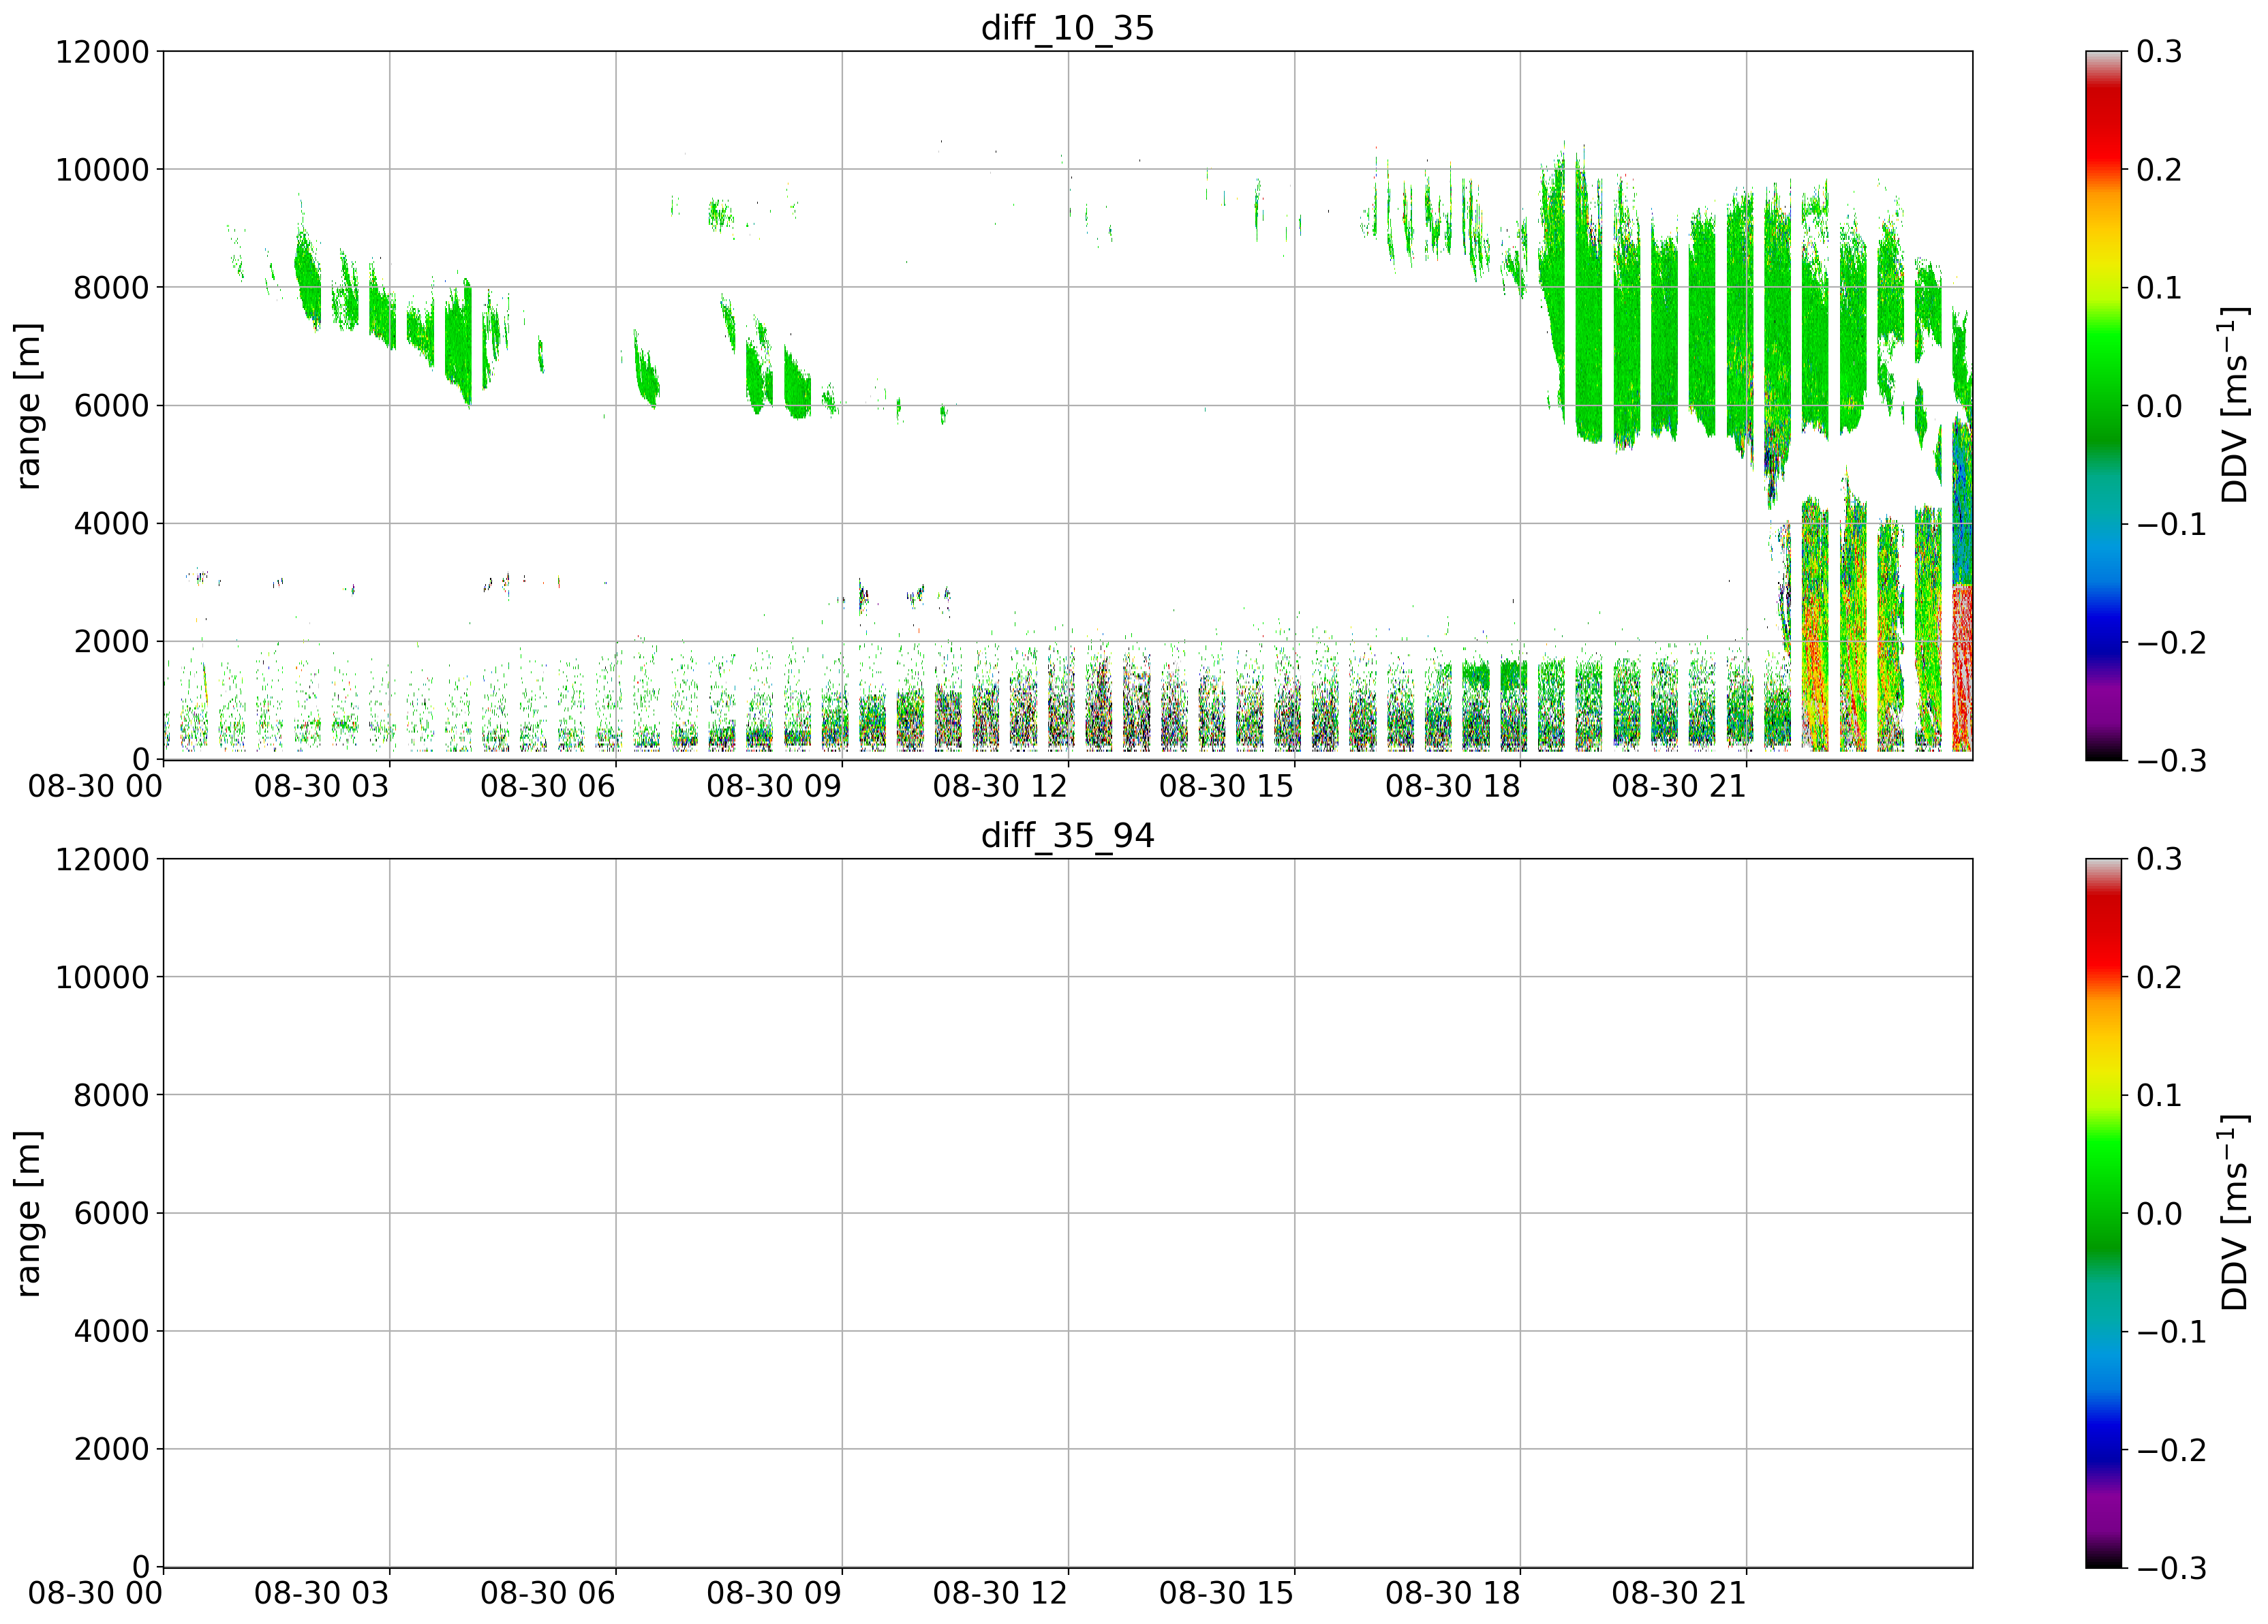The height and width of the screenshot is (1624, 2268).
Task: Click the 12000 range tick on diff_35_94
Action: 102,859
